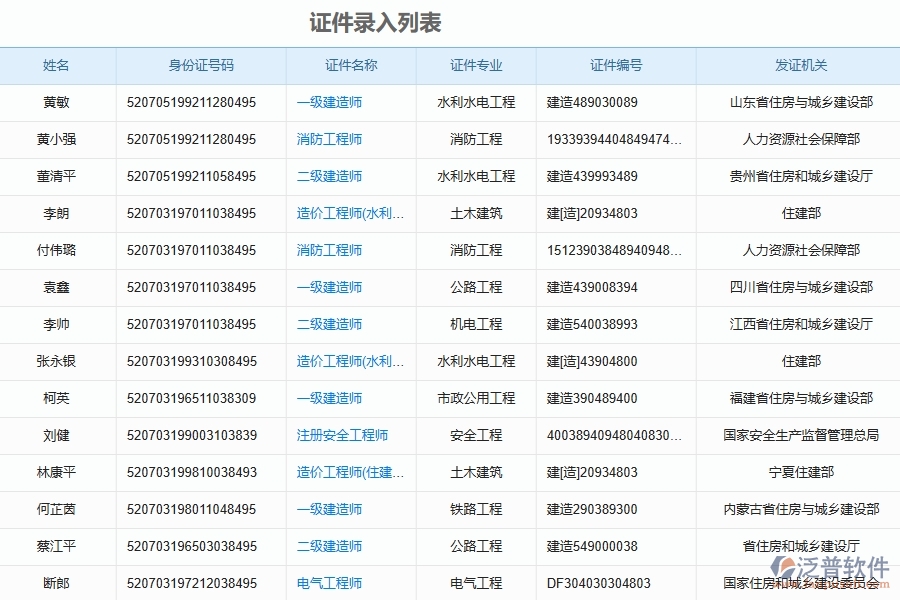Image resolution: width=900 pixels, height=600 pixels.
Task: Open 张永银's 造价工程师(水利) certificate link
Action: tap(350, 361)
